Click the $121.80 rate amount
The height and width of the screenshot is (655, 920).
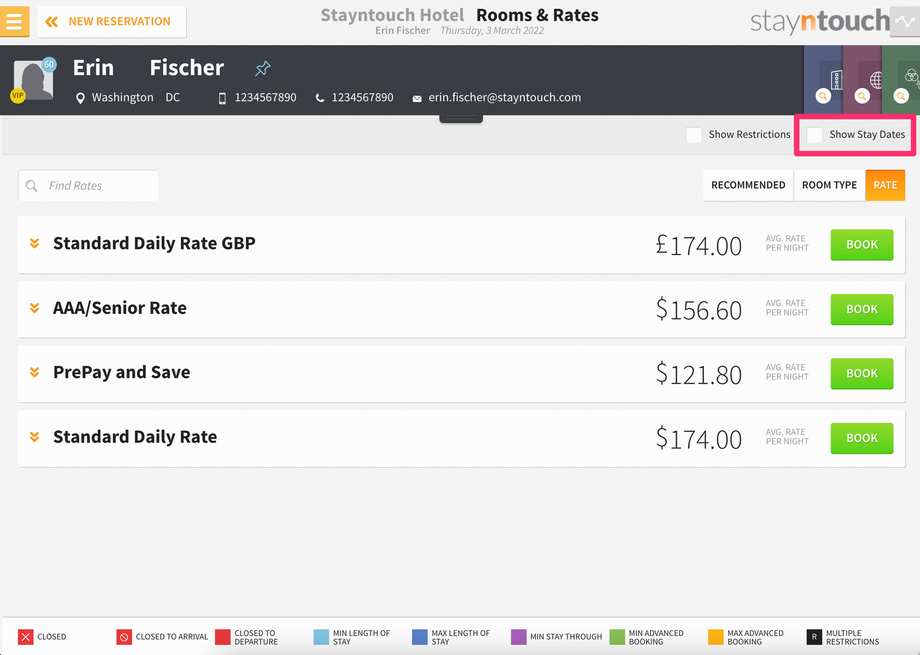click(699, 374)
